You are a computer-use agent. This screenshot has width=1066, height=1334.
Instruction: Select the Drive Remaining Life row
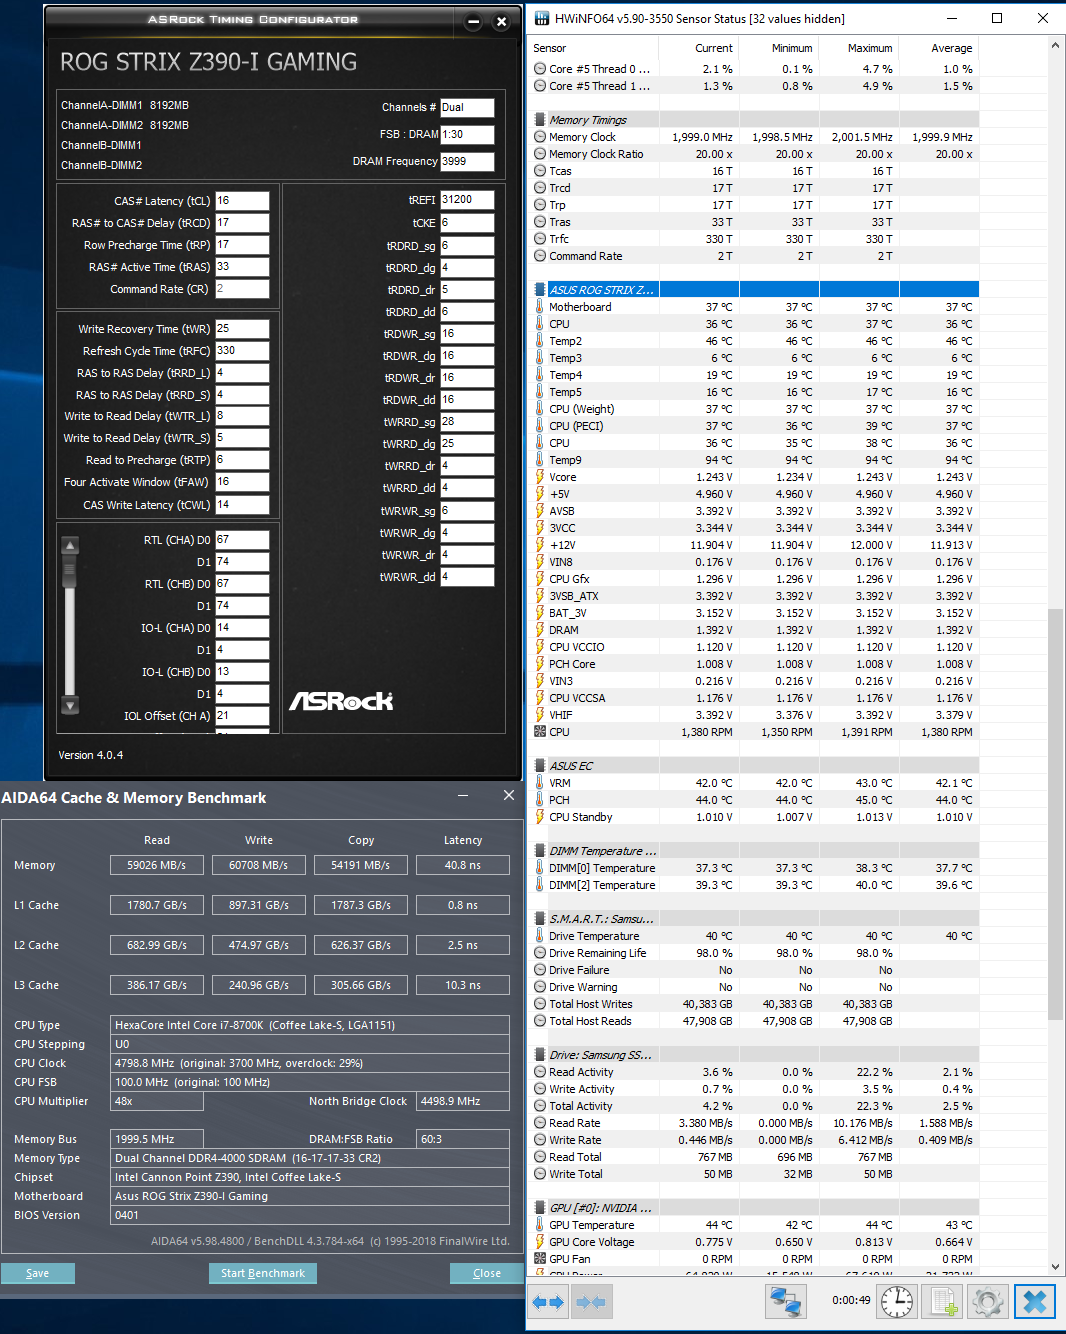tap(755, 953)
